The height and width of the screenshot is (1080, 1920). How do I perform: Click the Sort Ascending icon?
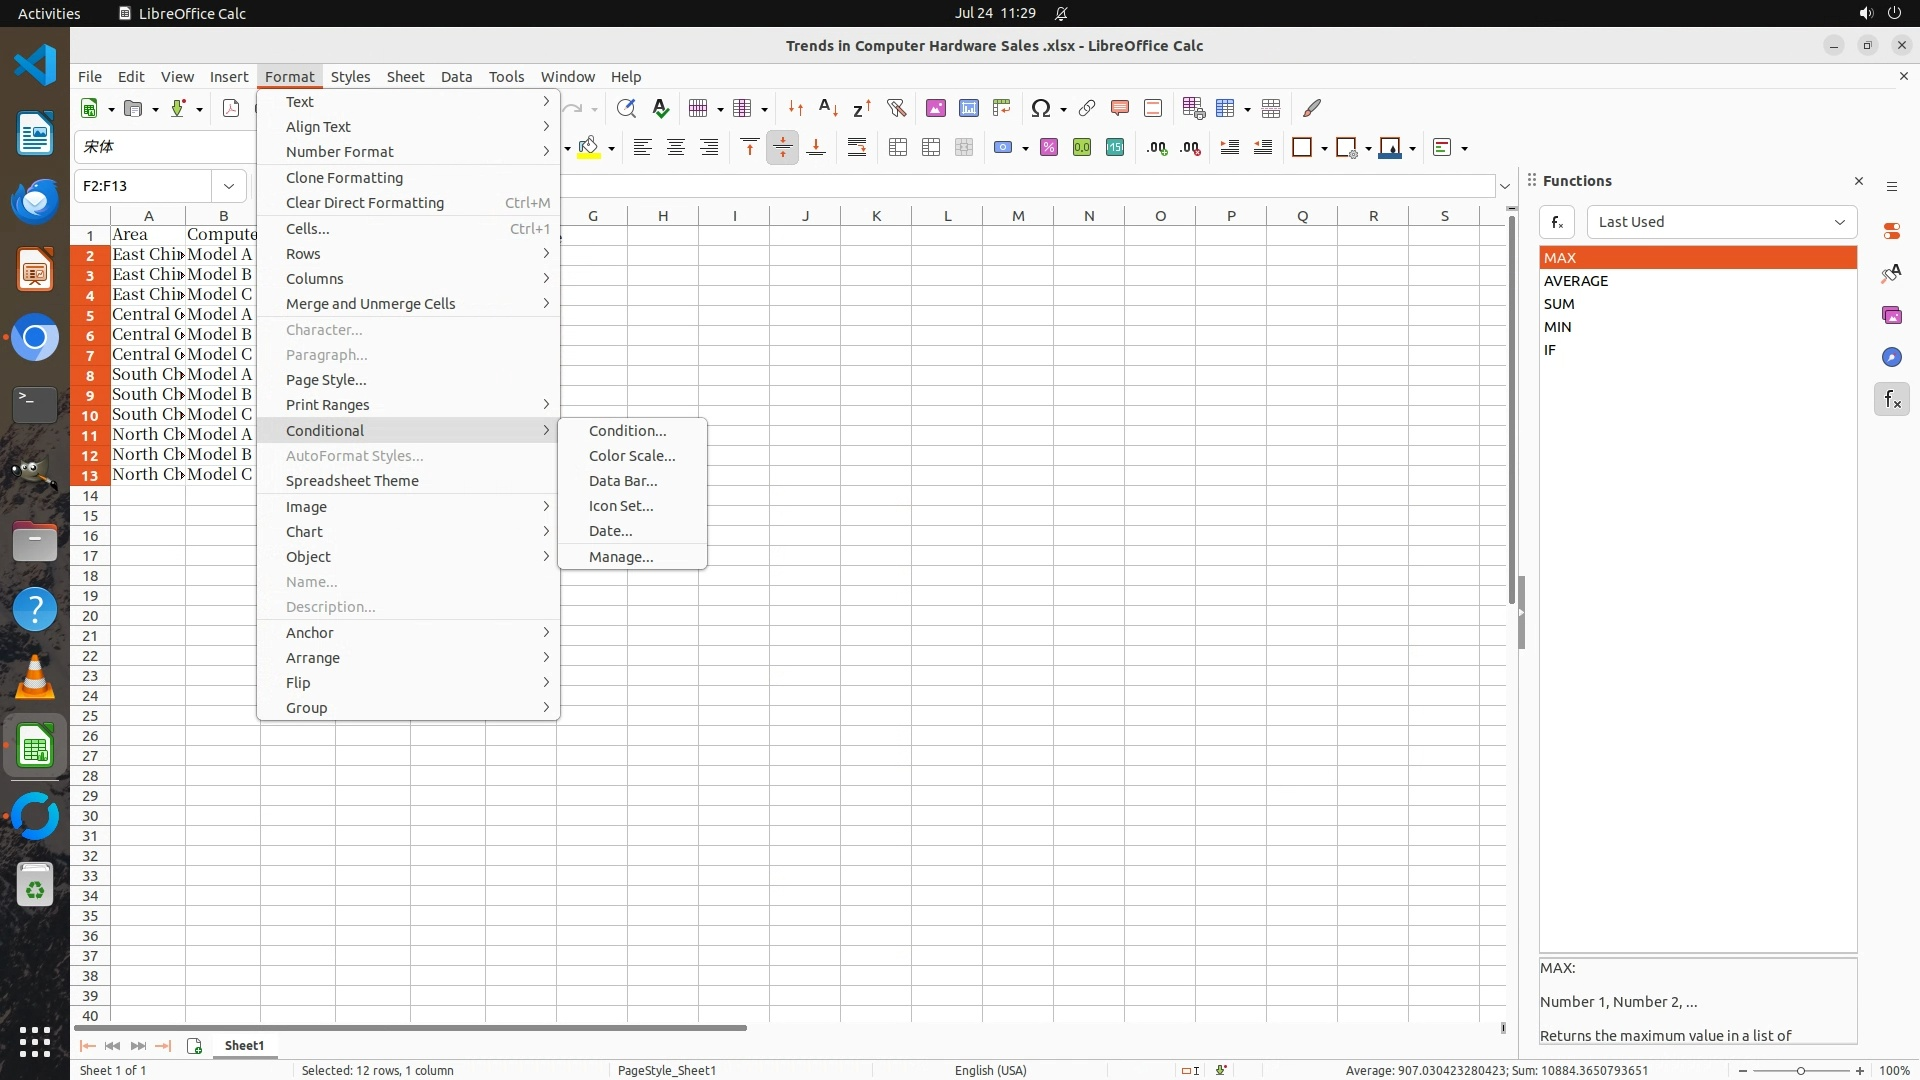point(828,108)
